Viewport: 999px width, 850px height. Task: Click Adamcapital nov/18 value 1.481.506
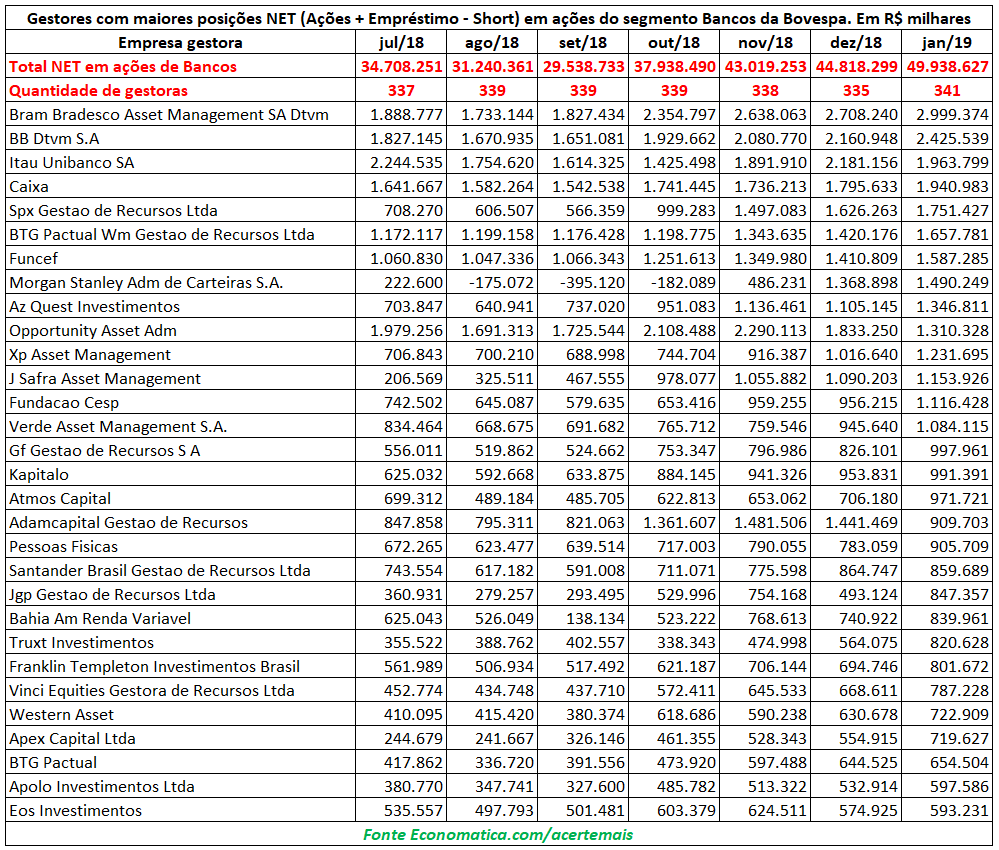(x=770, y=522)
